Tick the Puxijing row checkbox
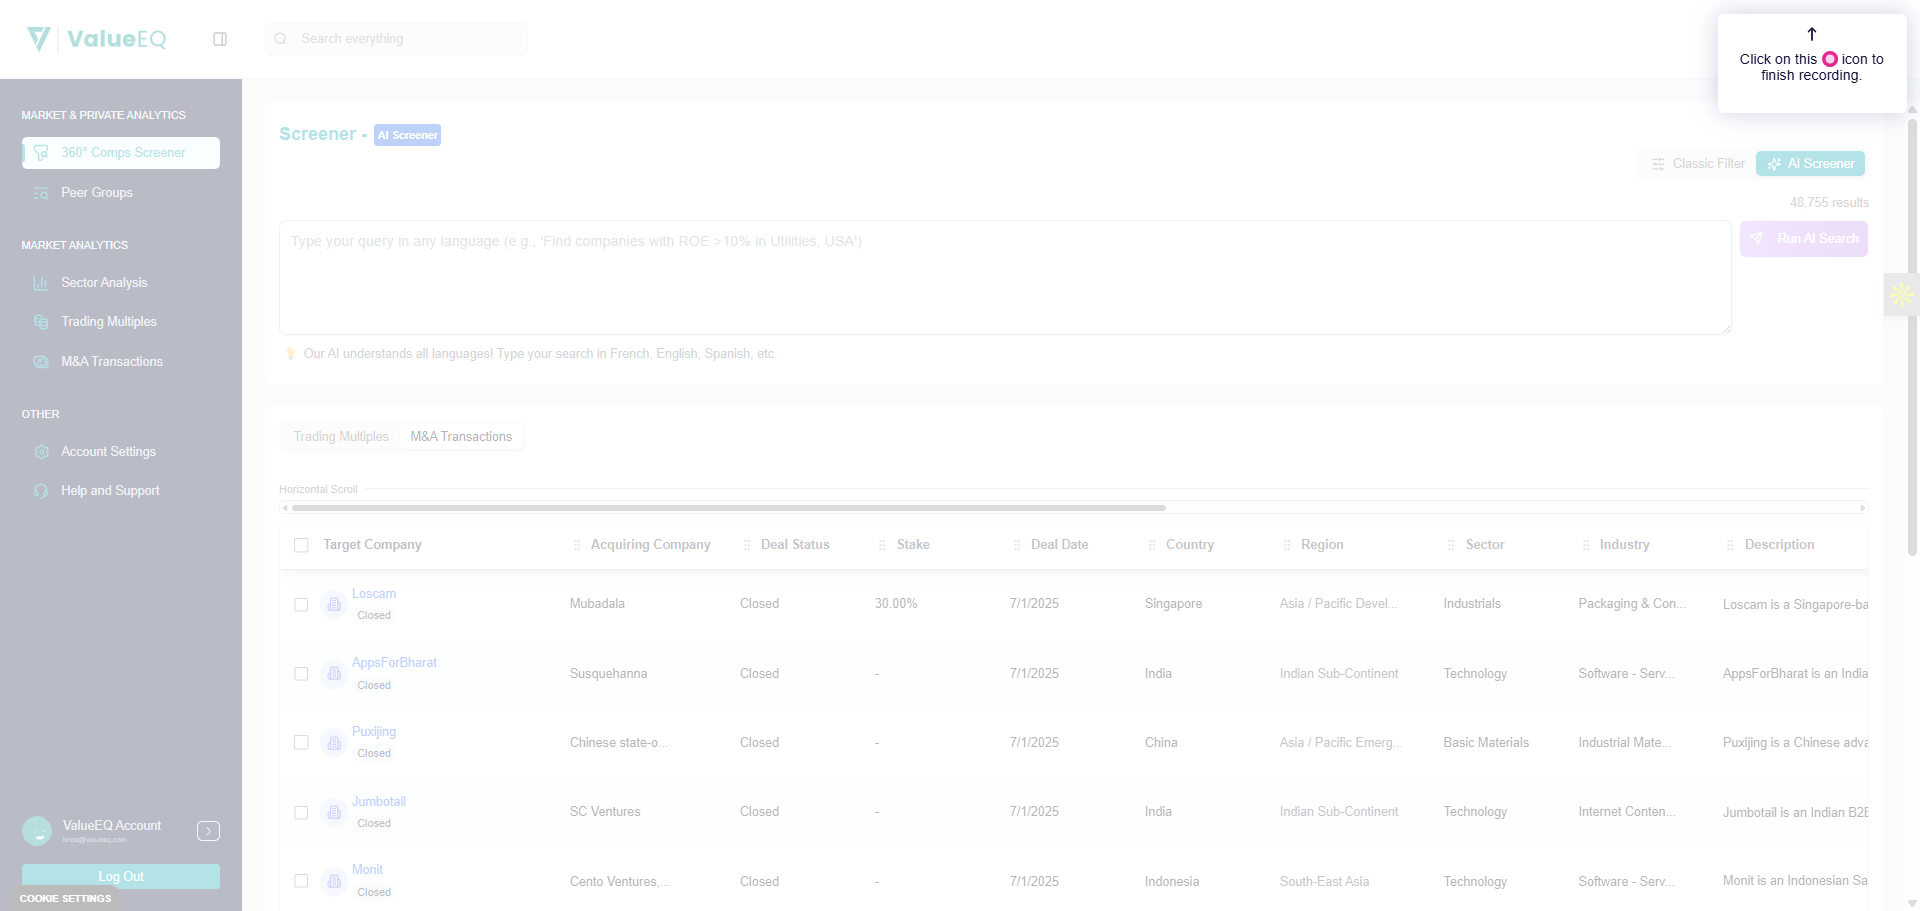 click(x=301, y=743)
